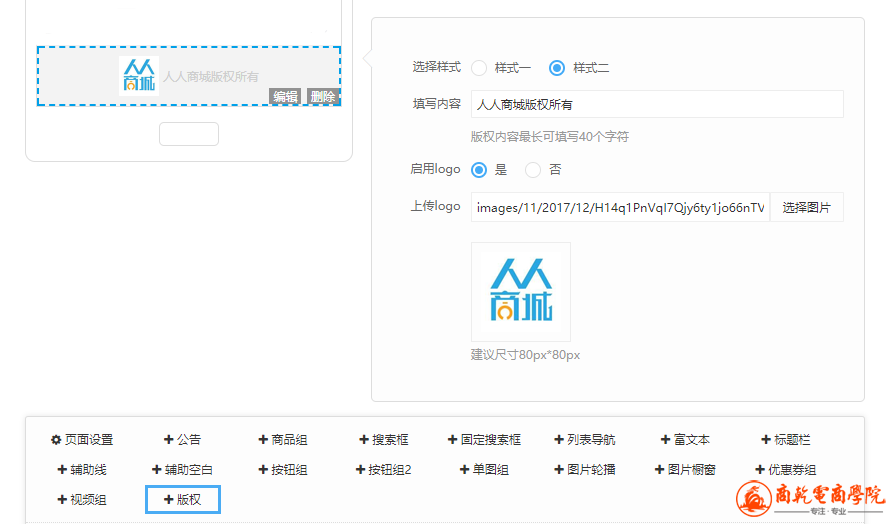The height and width of the screenshot is (524, 891).
Task: Add a 富文本 component
Action: [685, 440]
